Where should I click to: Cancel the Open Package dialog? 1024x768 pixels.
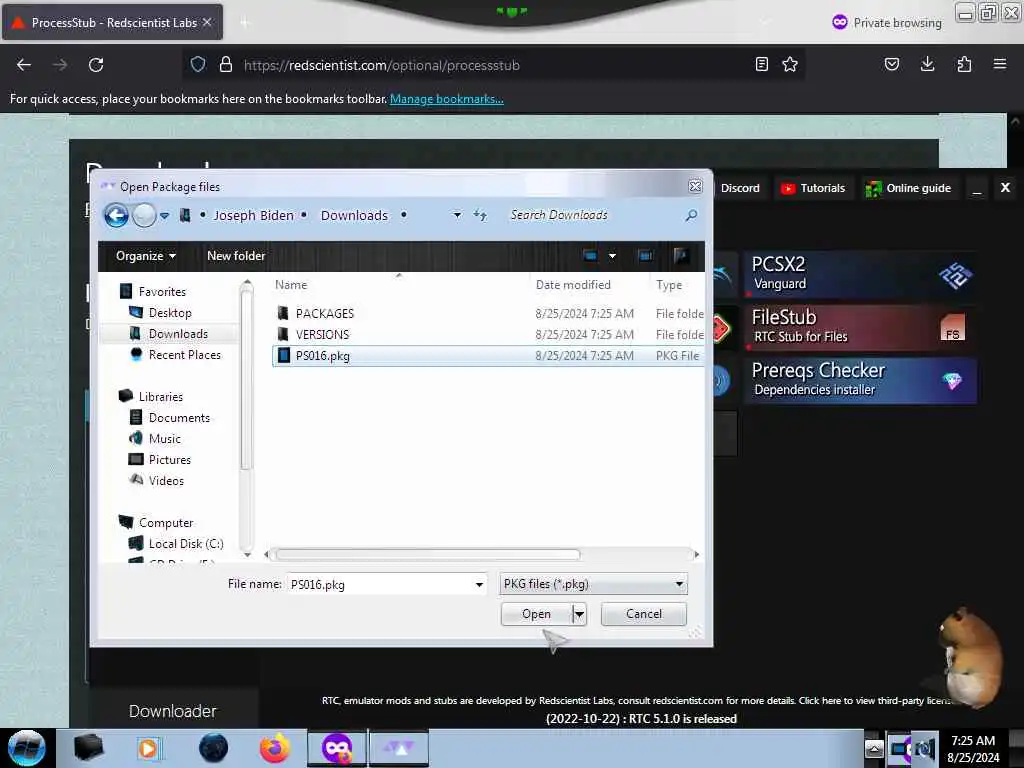click(643, 614)
